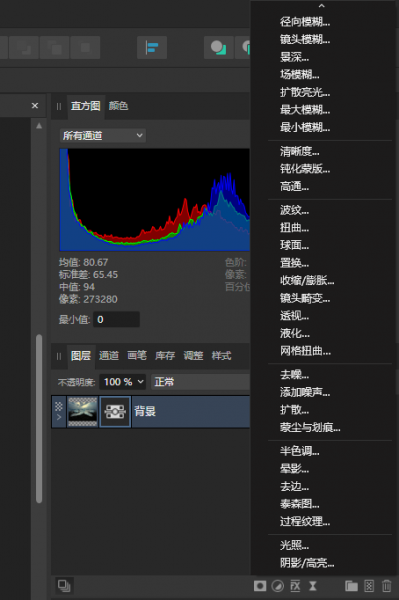Choose 扭曲... from the menu
Screen dimensions: 399x600
pyautogui.click(x=294, y=228)
